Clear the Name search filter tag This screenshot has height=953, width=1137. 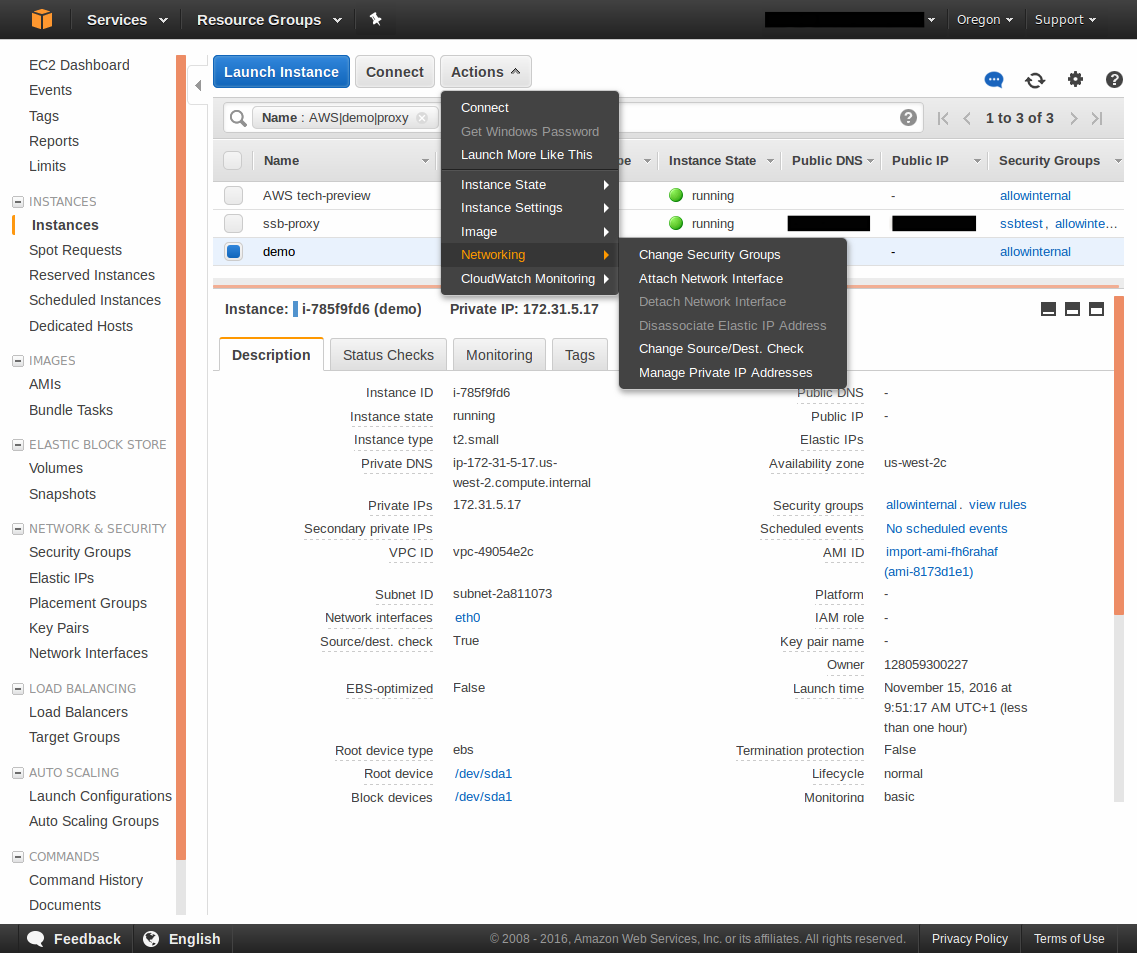point(422,118)
